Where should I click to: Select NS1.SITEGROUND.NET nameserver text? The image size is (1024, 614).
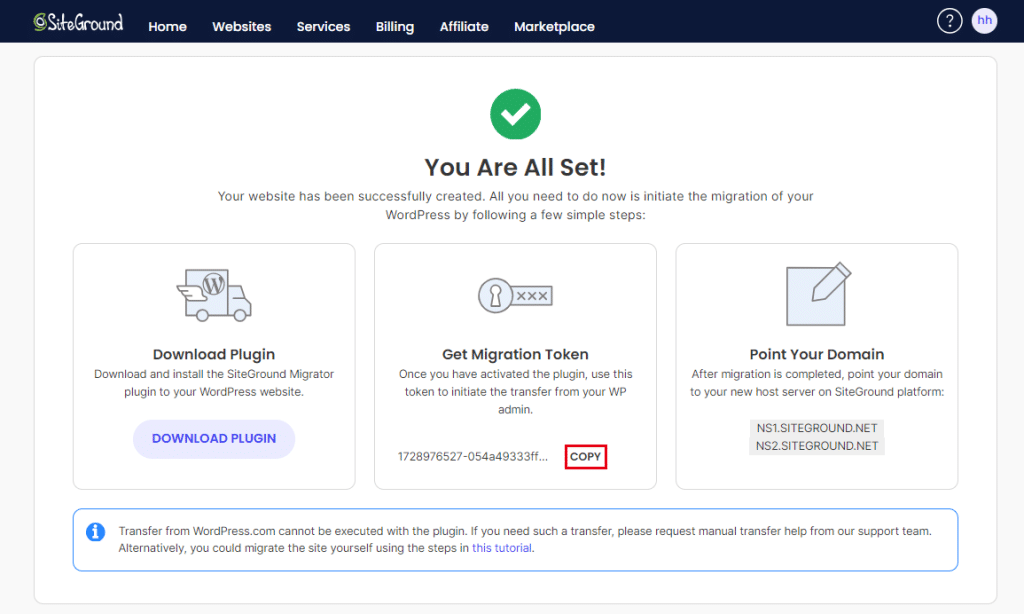[817, 428]
